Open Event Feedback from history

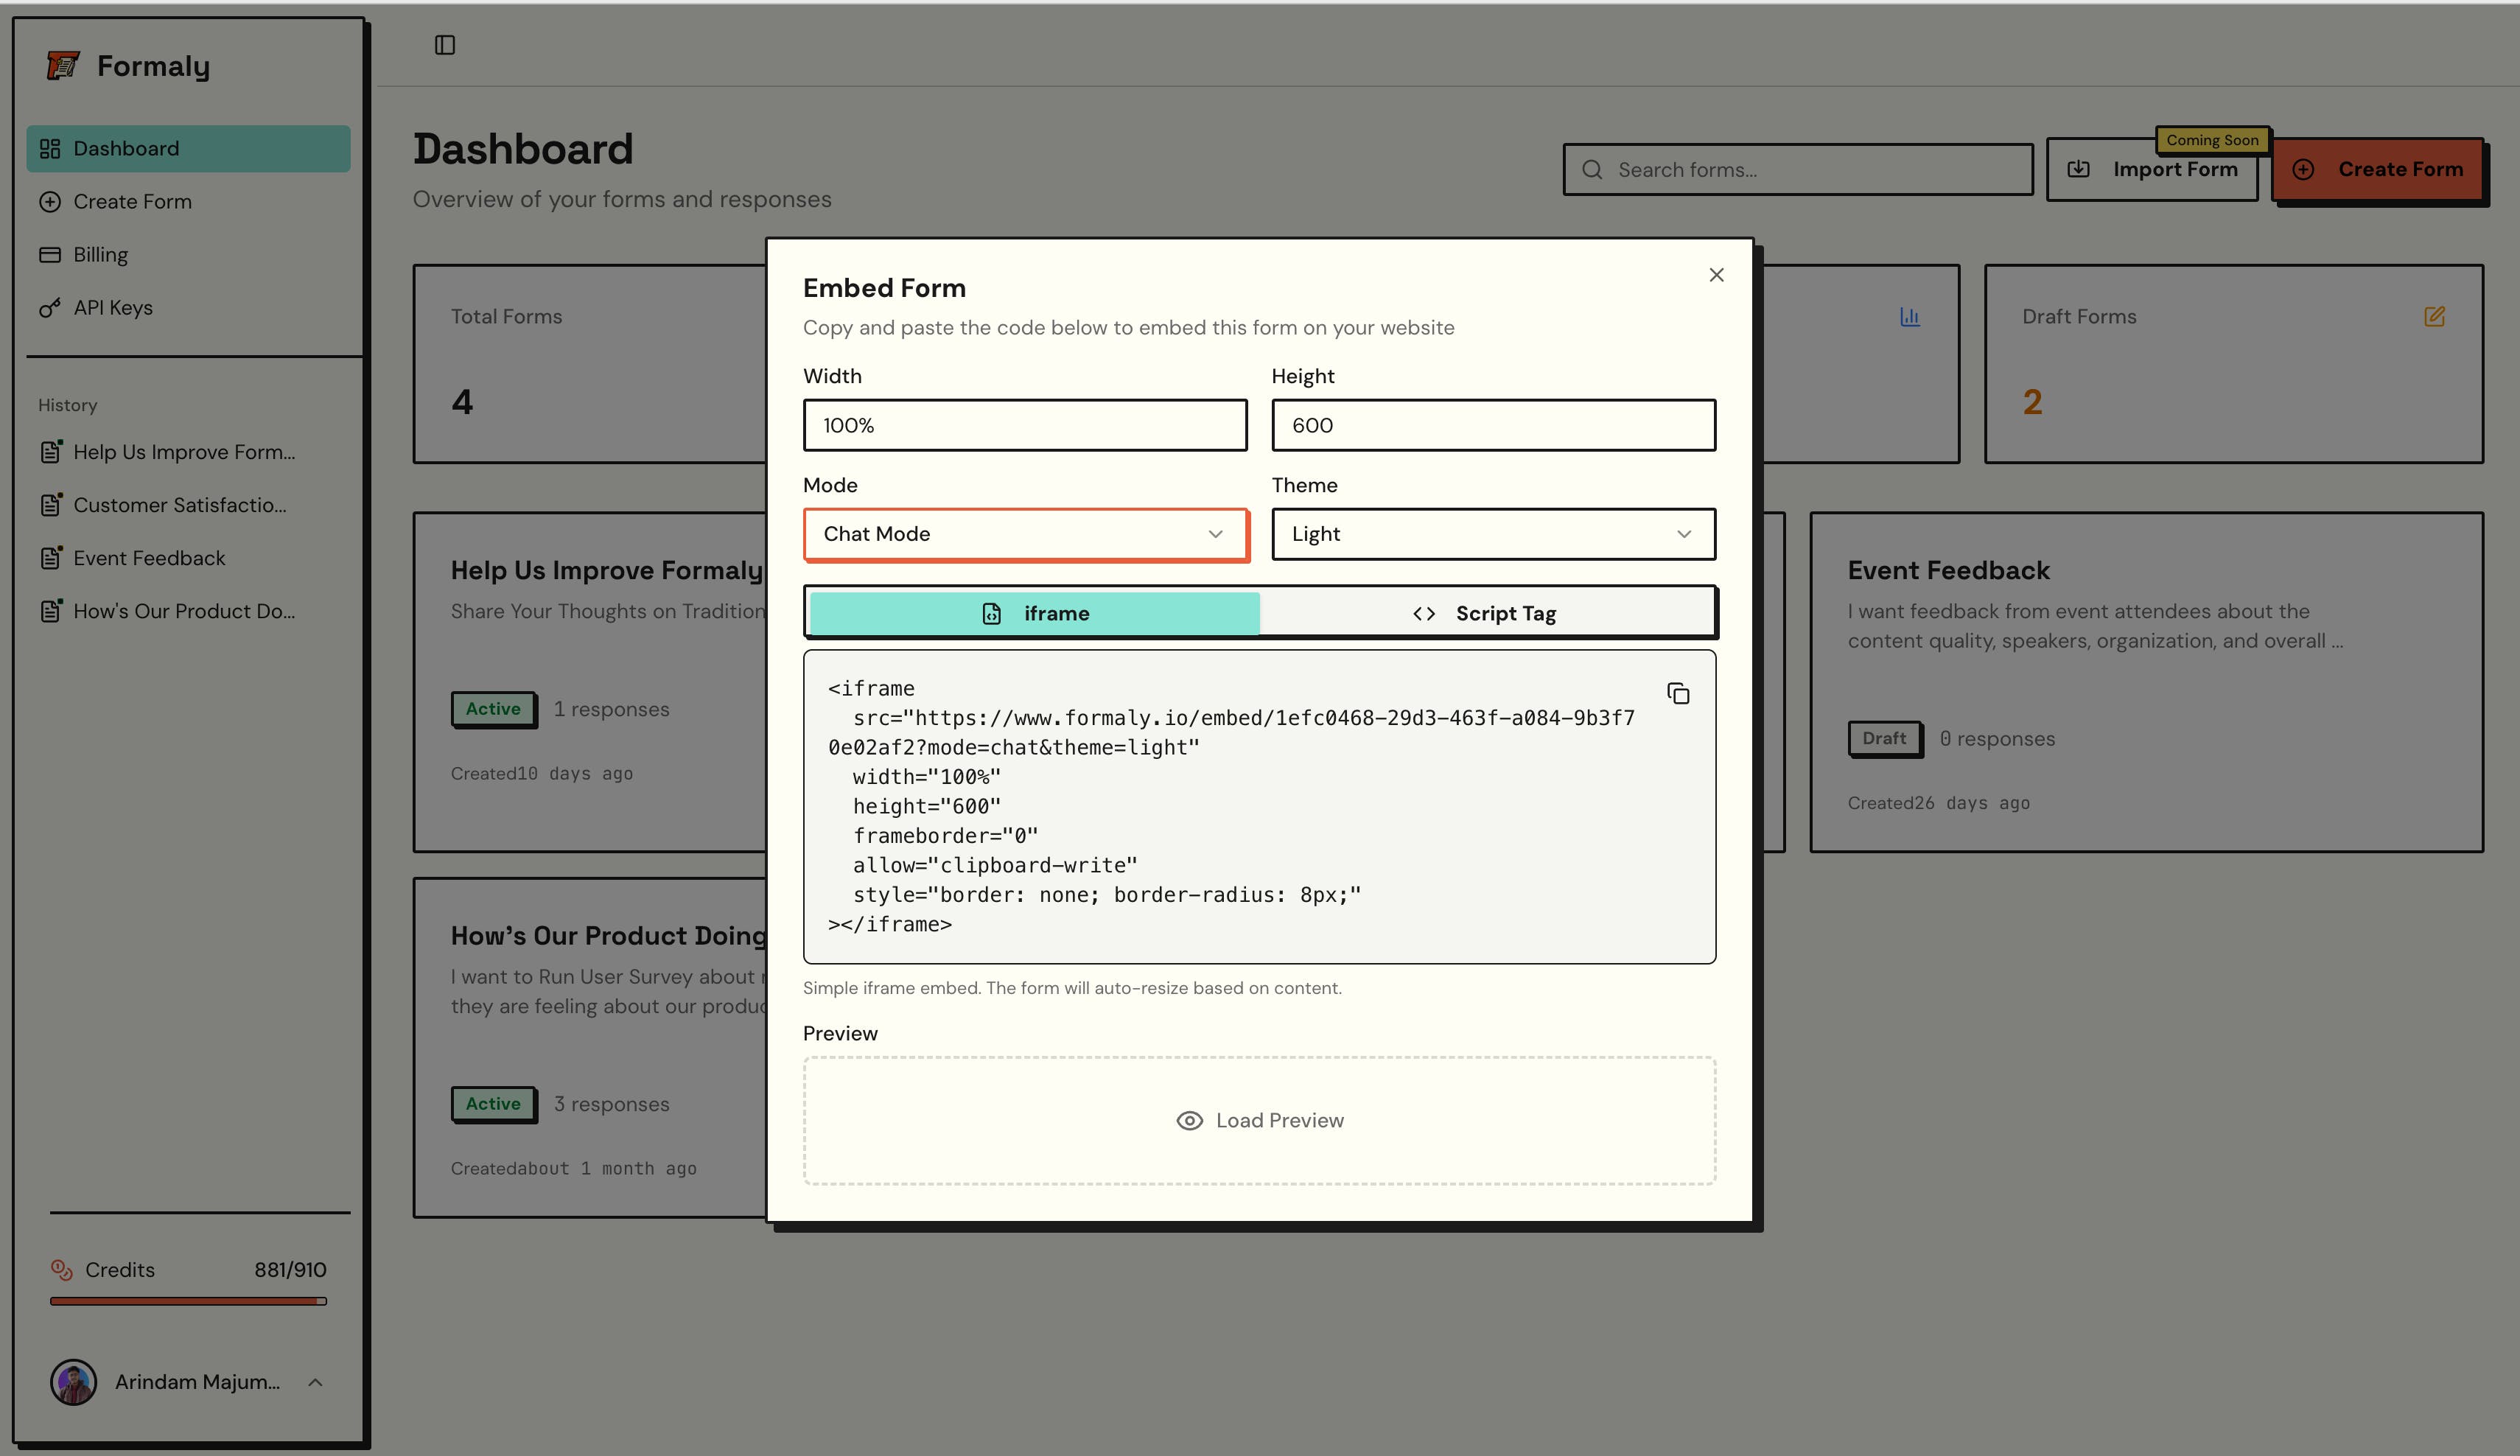click(149, 558)
